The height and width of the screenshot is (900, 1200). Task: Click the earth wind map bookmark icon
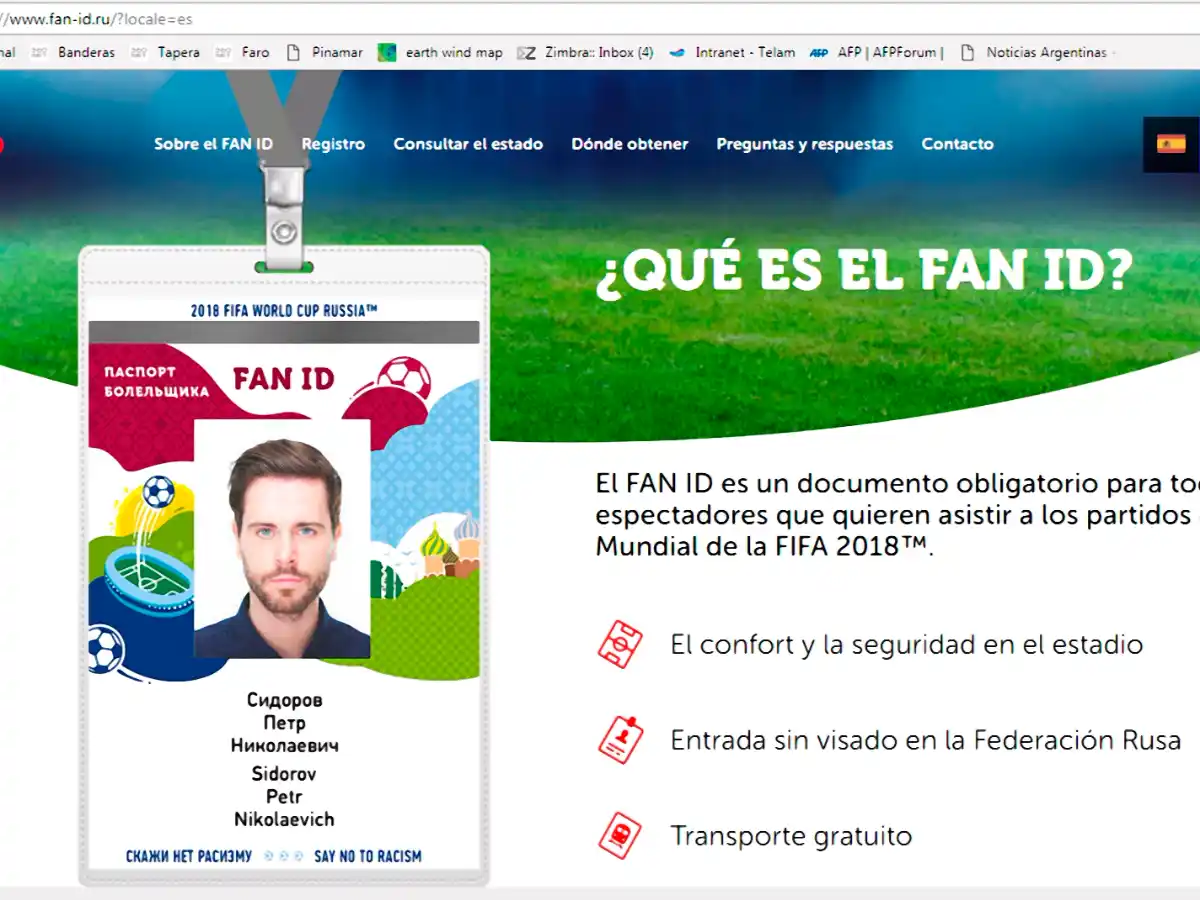388,51
